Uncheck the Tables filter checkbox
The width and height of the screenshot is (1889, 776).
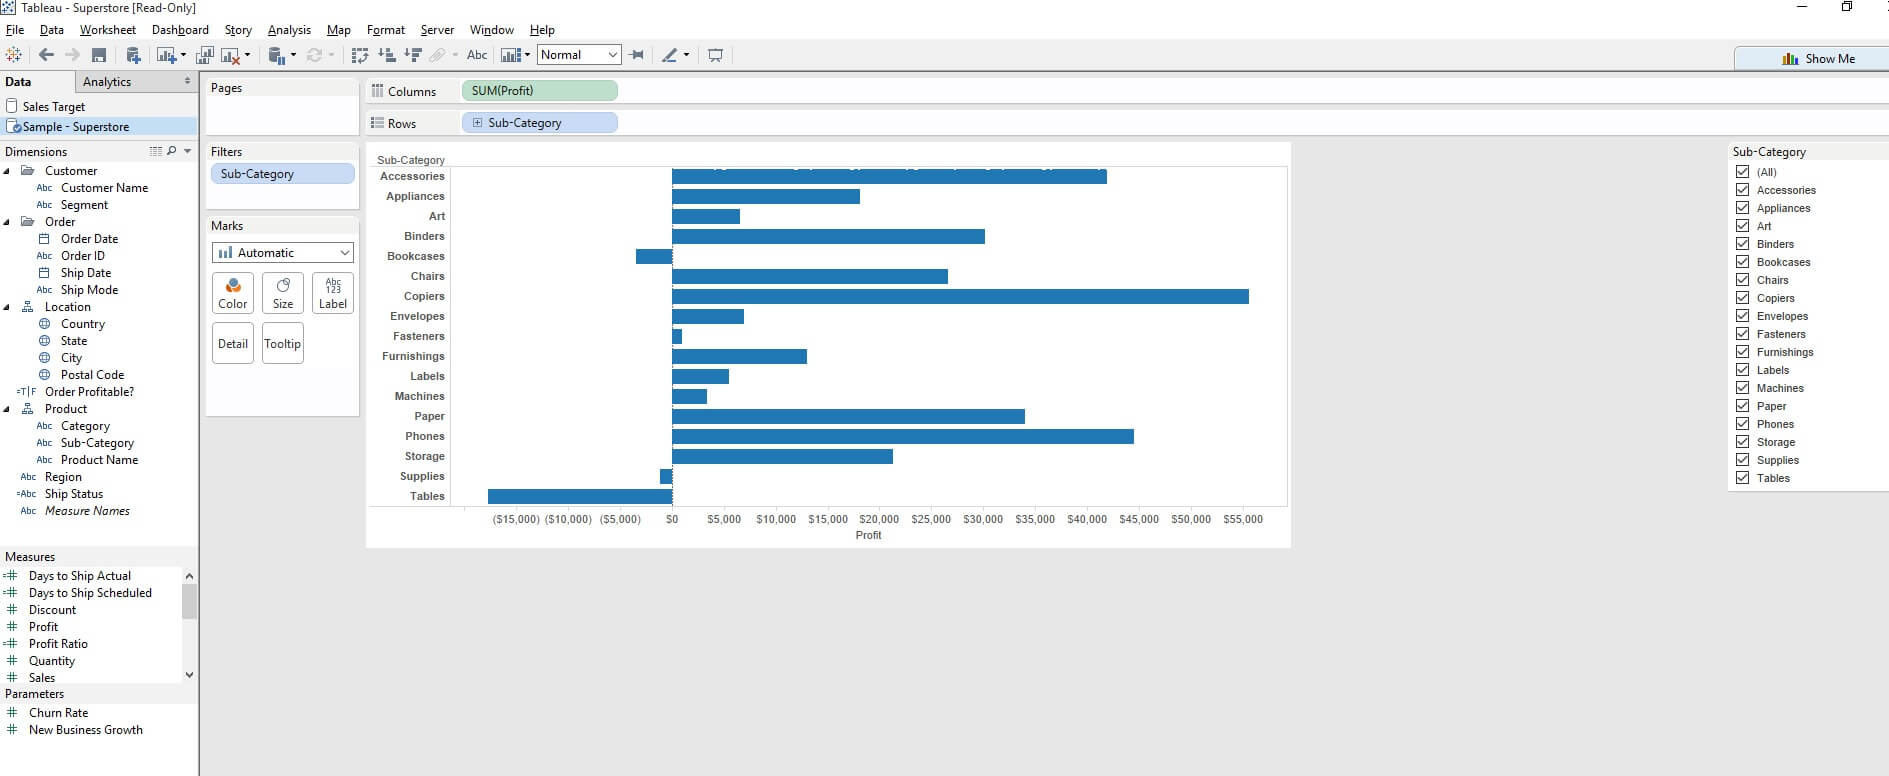(x=1743, y=478)
